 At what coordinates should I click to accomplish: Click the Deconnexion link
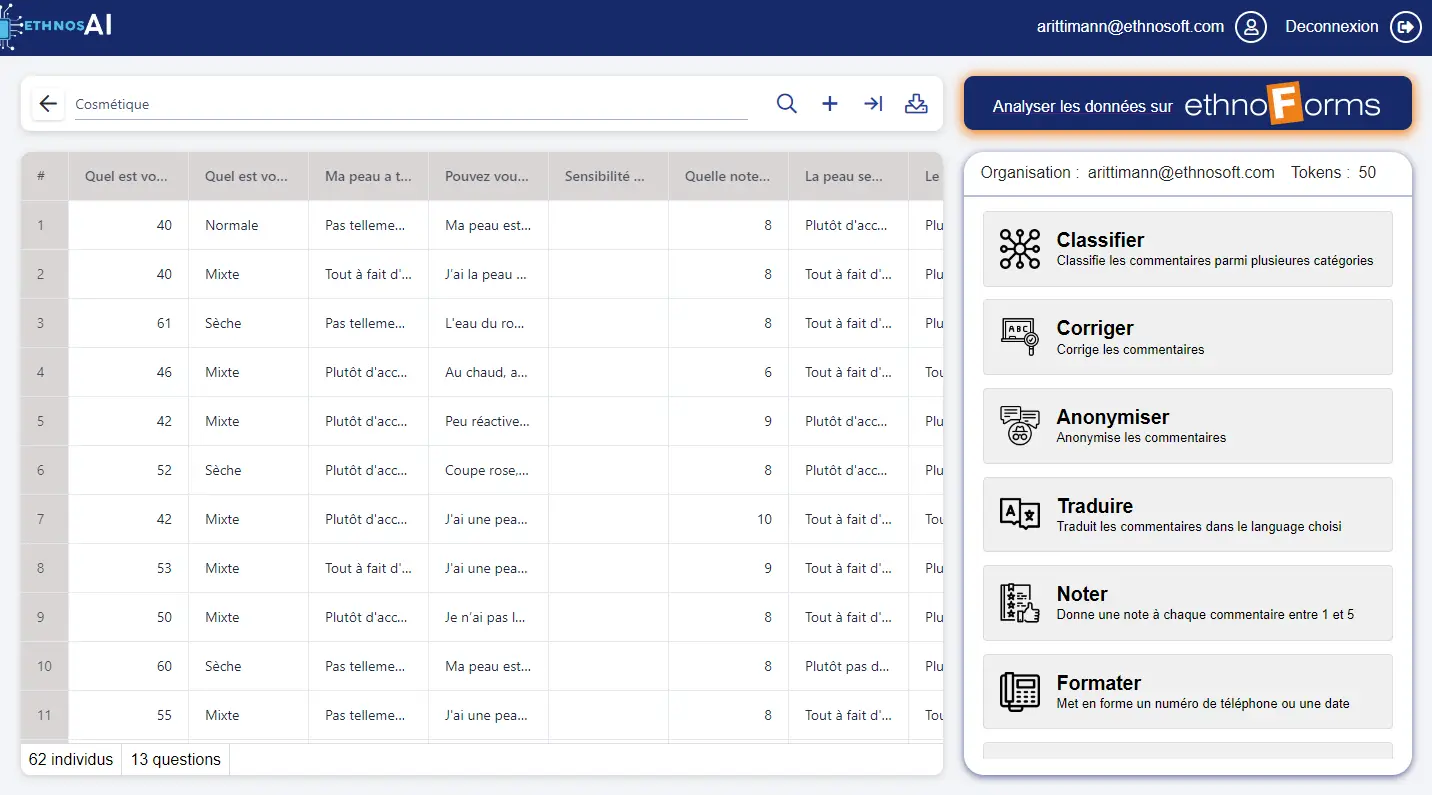pos(1331,27)
